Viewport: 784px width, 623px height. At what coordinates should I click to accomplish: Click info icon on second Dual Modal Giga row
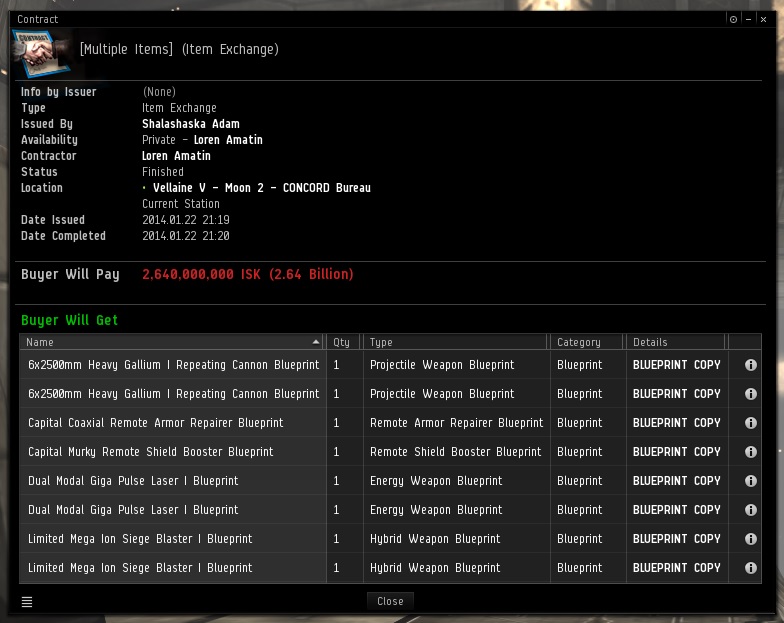coord(750,510)
